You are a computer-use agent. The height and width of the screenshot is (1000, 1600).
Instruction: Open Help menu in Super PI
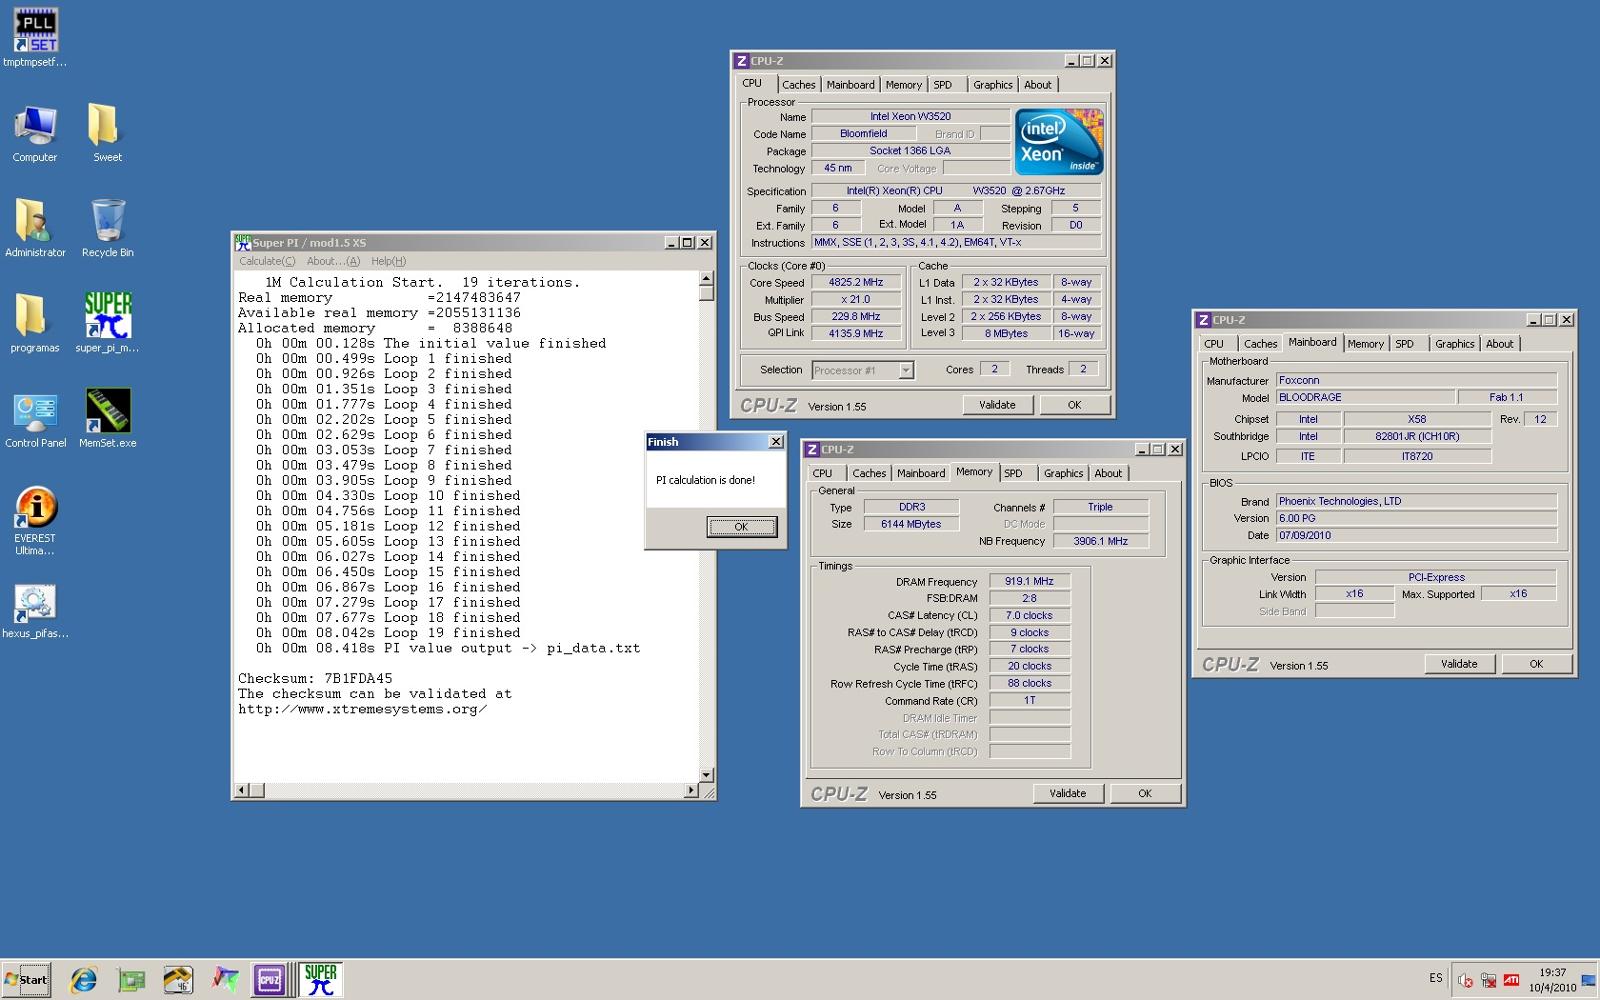[388, 261]
